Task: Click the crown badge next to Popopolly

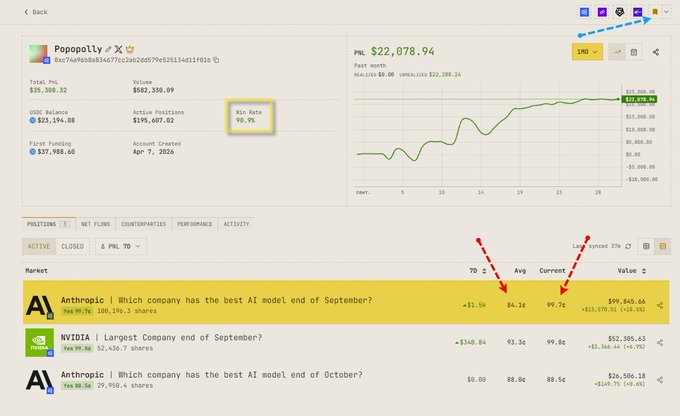Action: point(130,49)
